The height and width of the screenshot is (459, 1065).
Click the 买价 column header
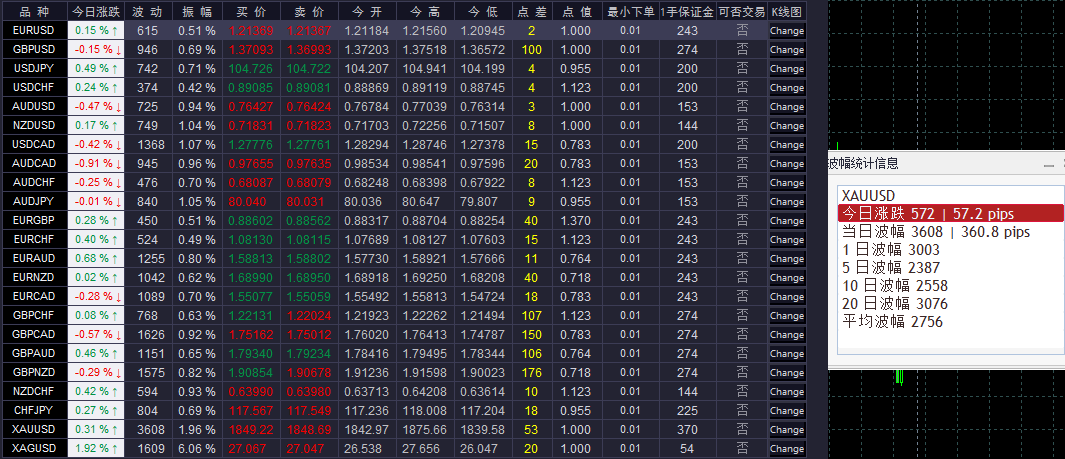click(x=251, y=12)
